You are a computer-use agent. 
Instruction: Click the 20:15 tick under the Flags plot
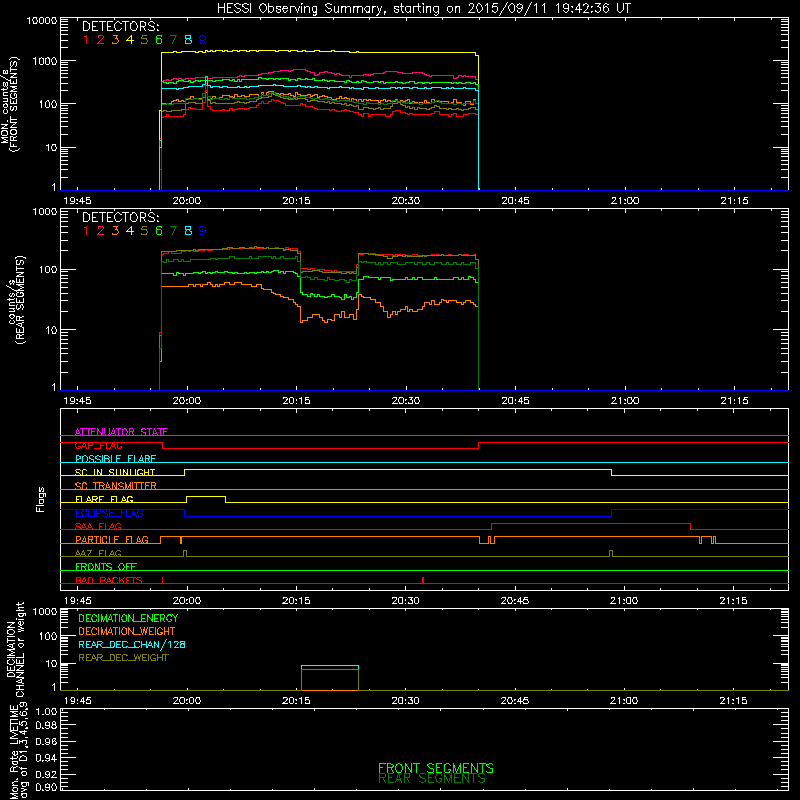click(x=296, y=601)
